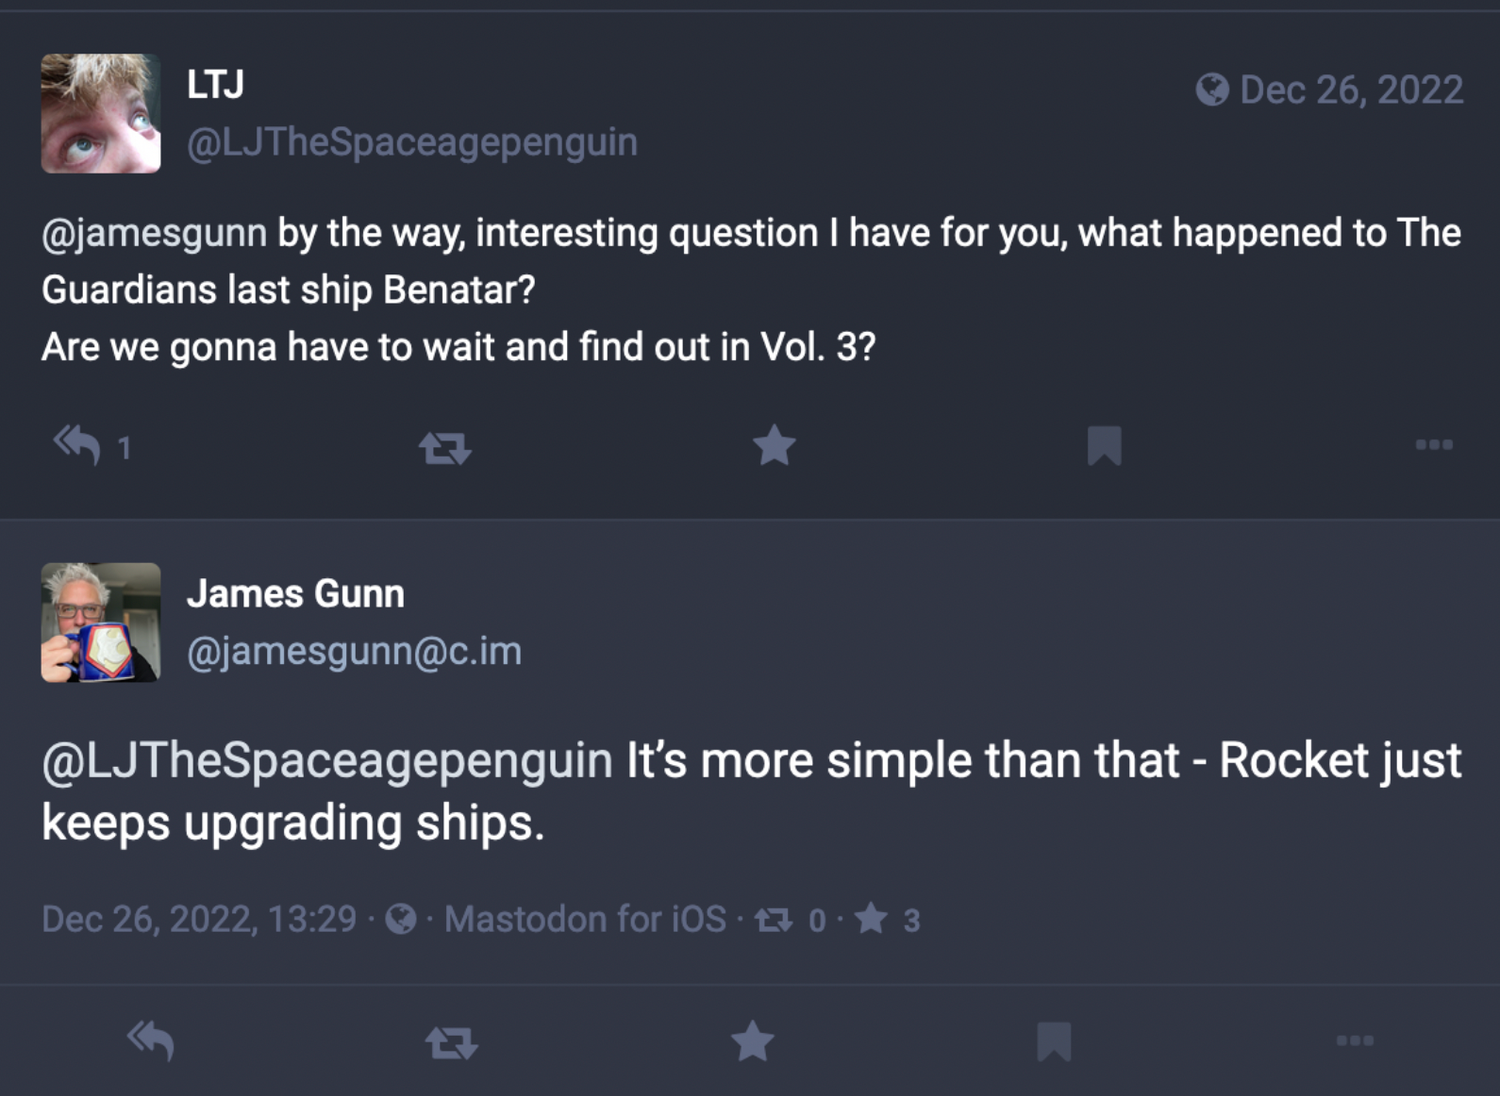Click the @LJTheSpaceagepenguin handle under LTJ

pyautogui.click(x=412, y=142)
